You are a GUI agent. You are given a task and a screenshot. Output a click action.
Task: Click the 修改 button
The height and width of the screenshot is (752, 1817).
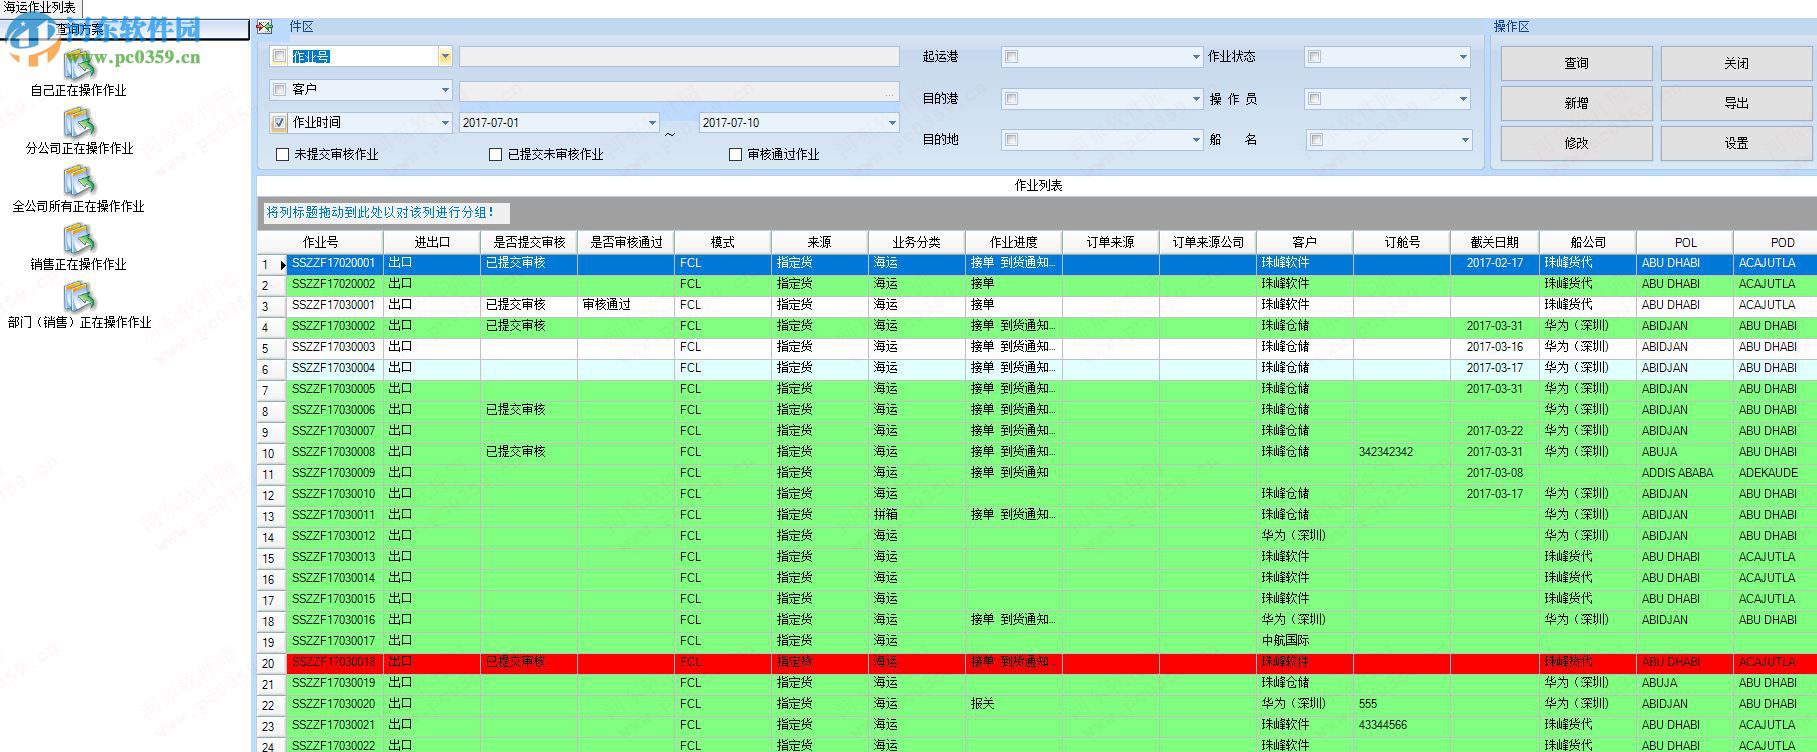pos(1576,143)
